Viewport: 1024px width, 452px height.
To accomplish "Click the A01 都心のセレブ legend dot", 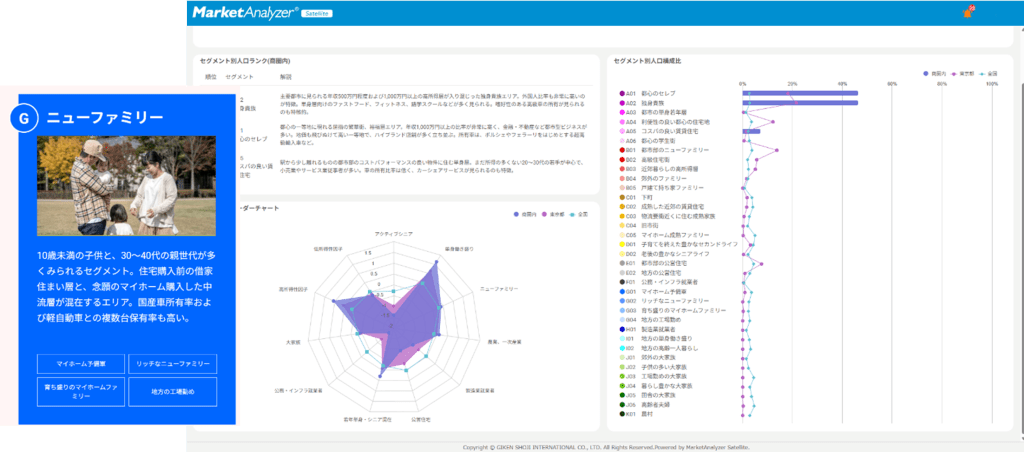I will [621, 93].
